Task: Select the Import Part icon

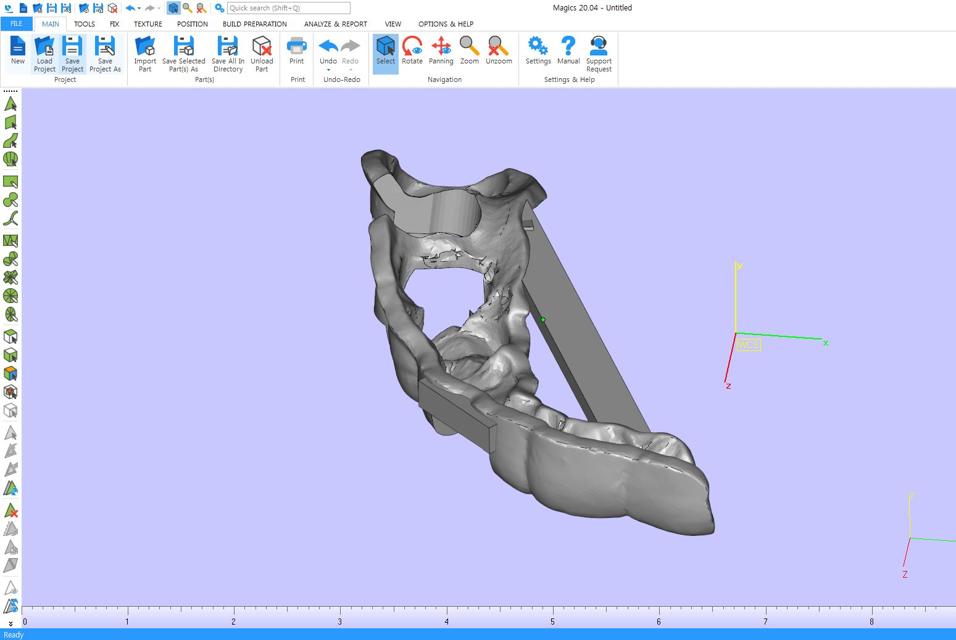Action: [x=145, y=50]
